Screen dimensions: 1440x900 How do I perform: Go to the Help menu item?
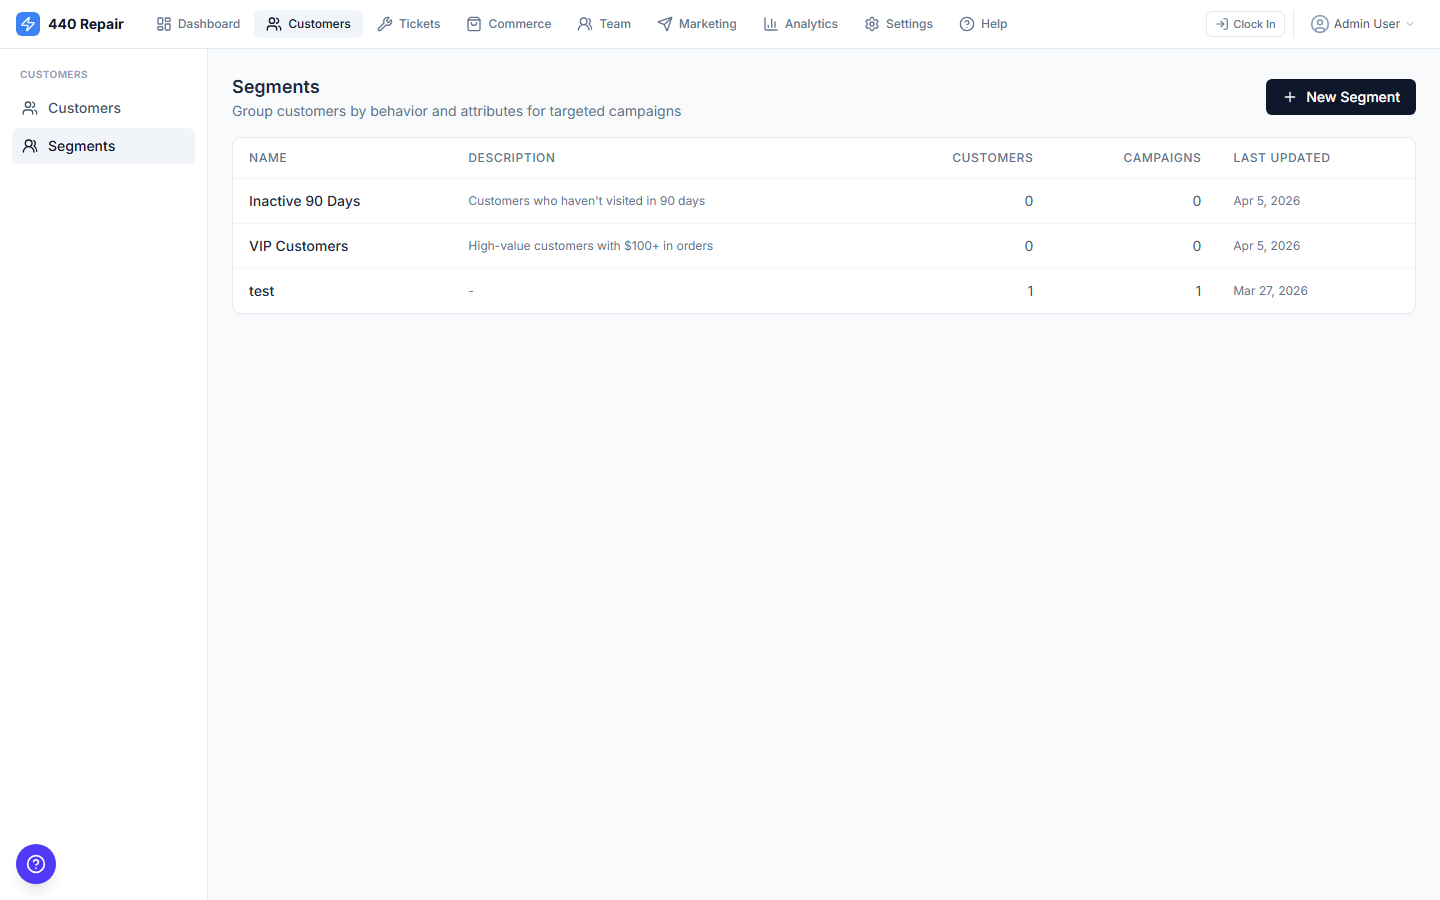click(983, 24)
